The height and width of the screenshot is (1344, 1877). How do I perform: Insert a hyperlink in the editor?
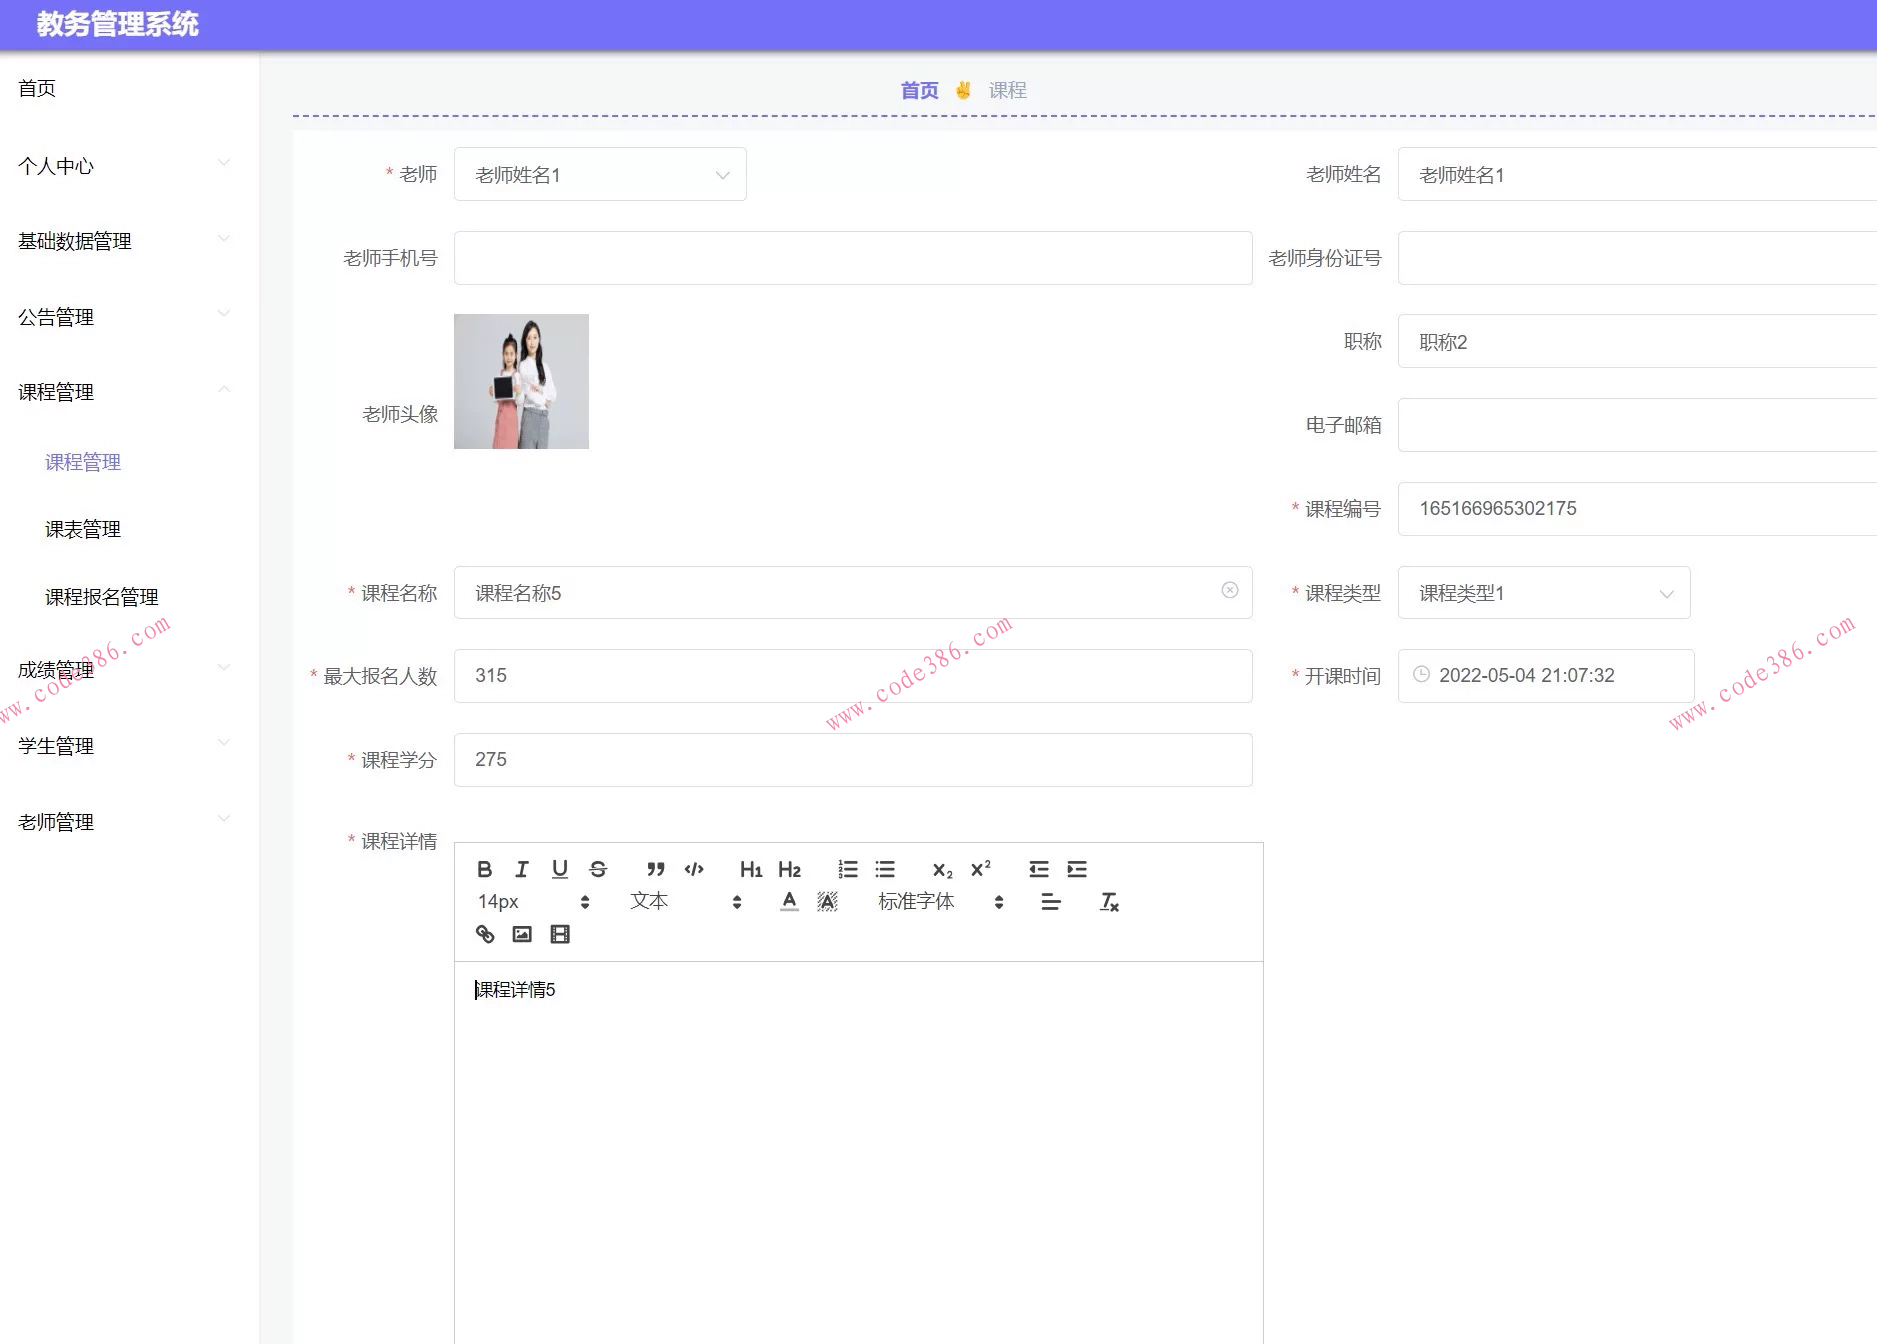point(487,934)
